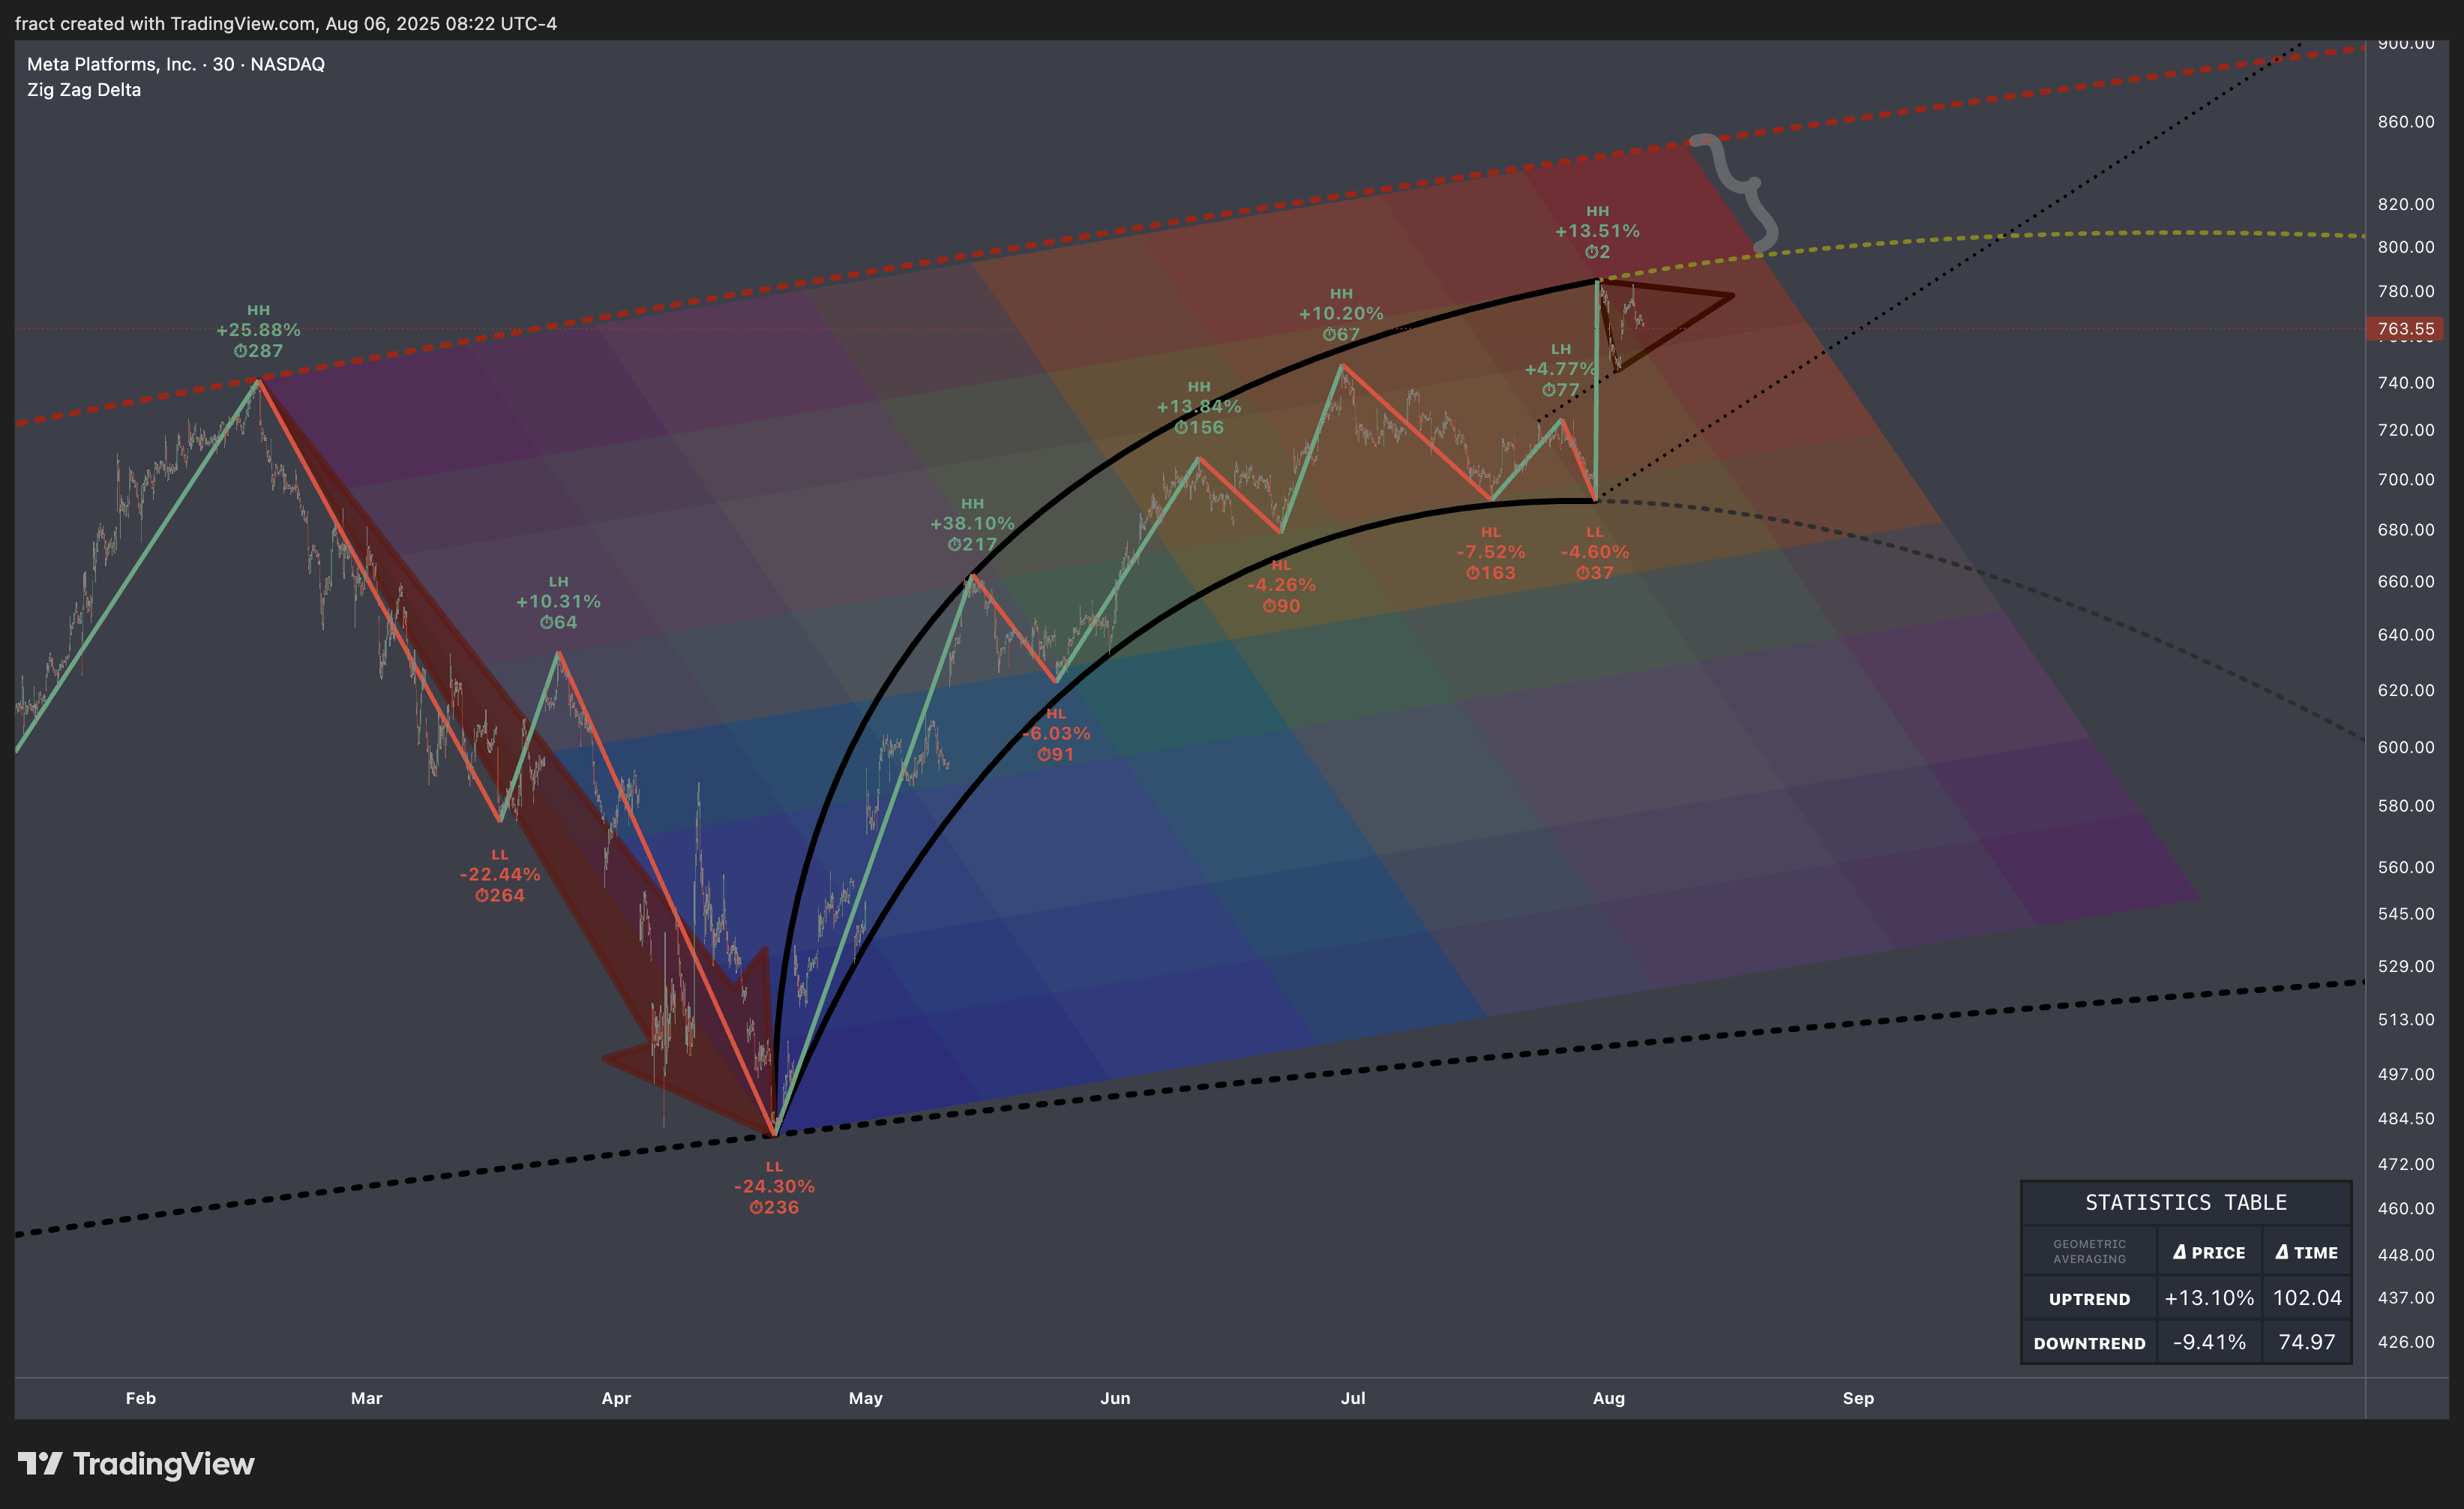Click the +13.51% HH swing label
This screenshot has width=2464, height=1509.
tap(1597, 231)
